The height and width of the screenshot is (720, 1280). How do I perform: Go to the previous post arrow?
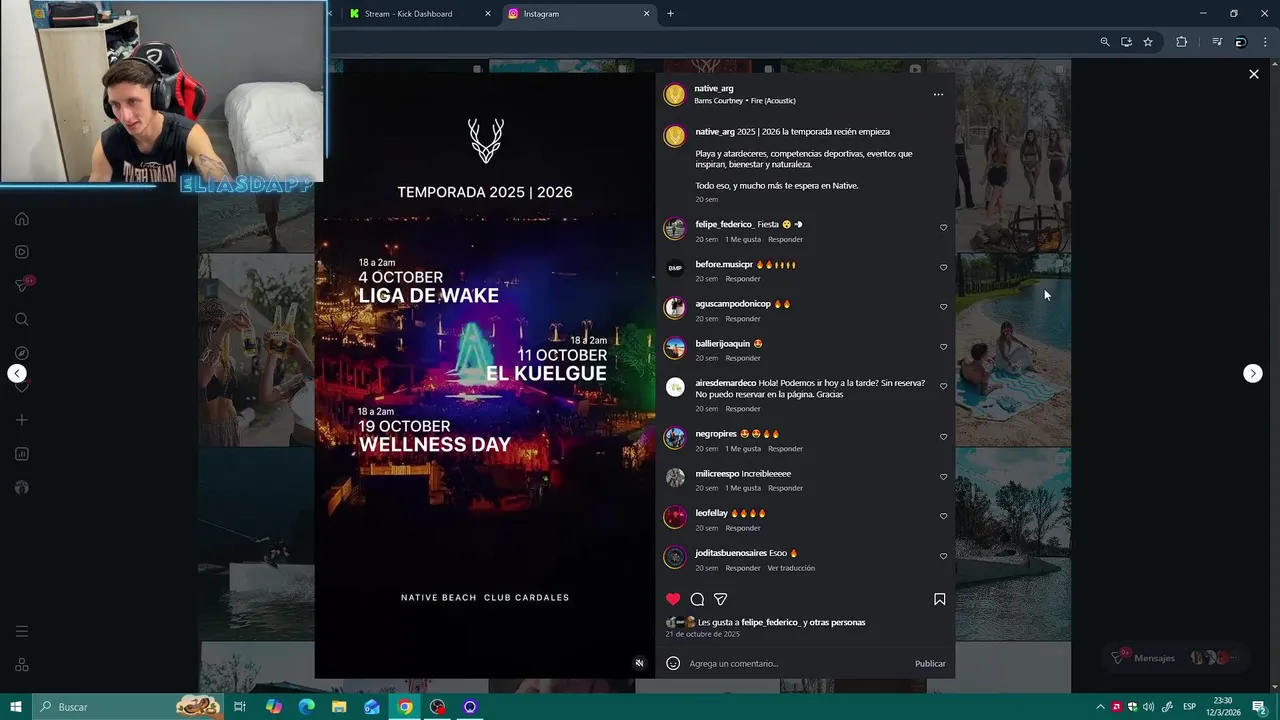[16, 373]
